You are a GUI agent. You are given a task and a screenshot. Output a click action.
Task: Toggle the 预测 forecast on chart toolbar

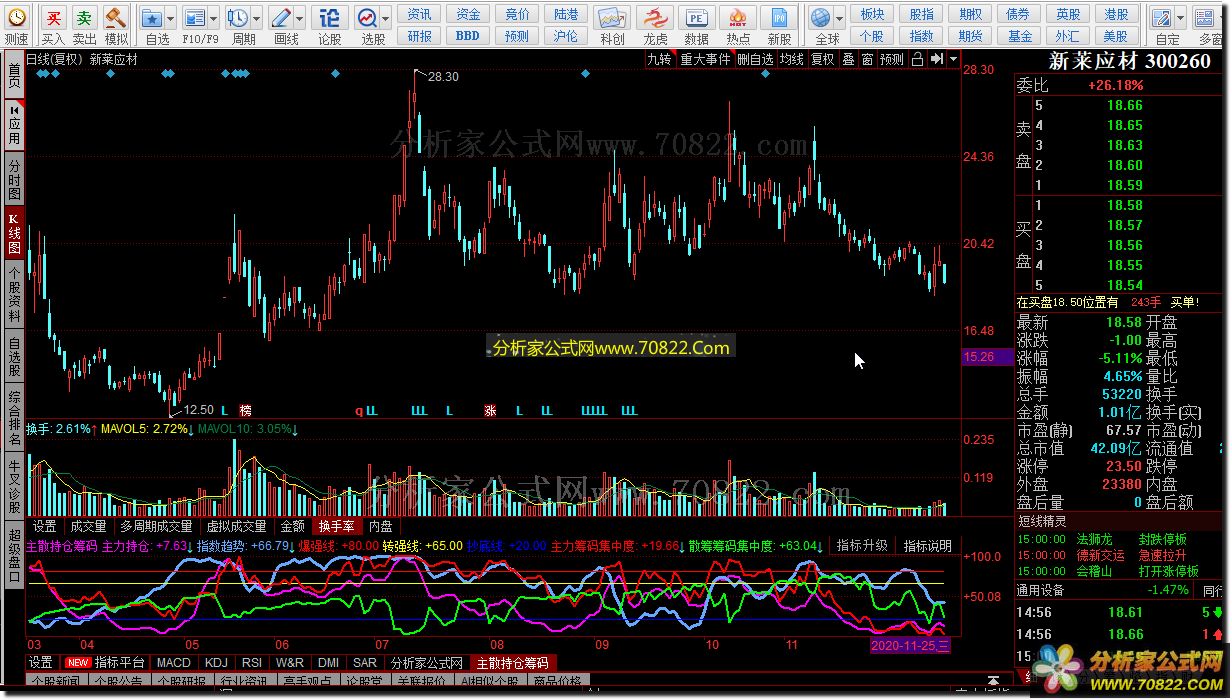coord(892,59)
